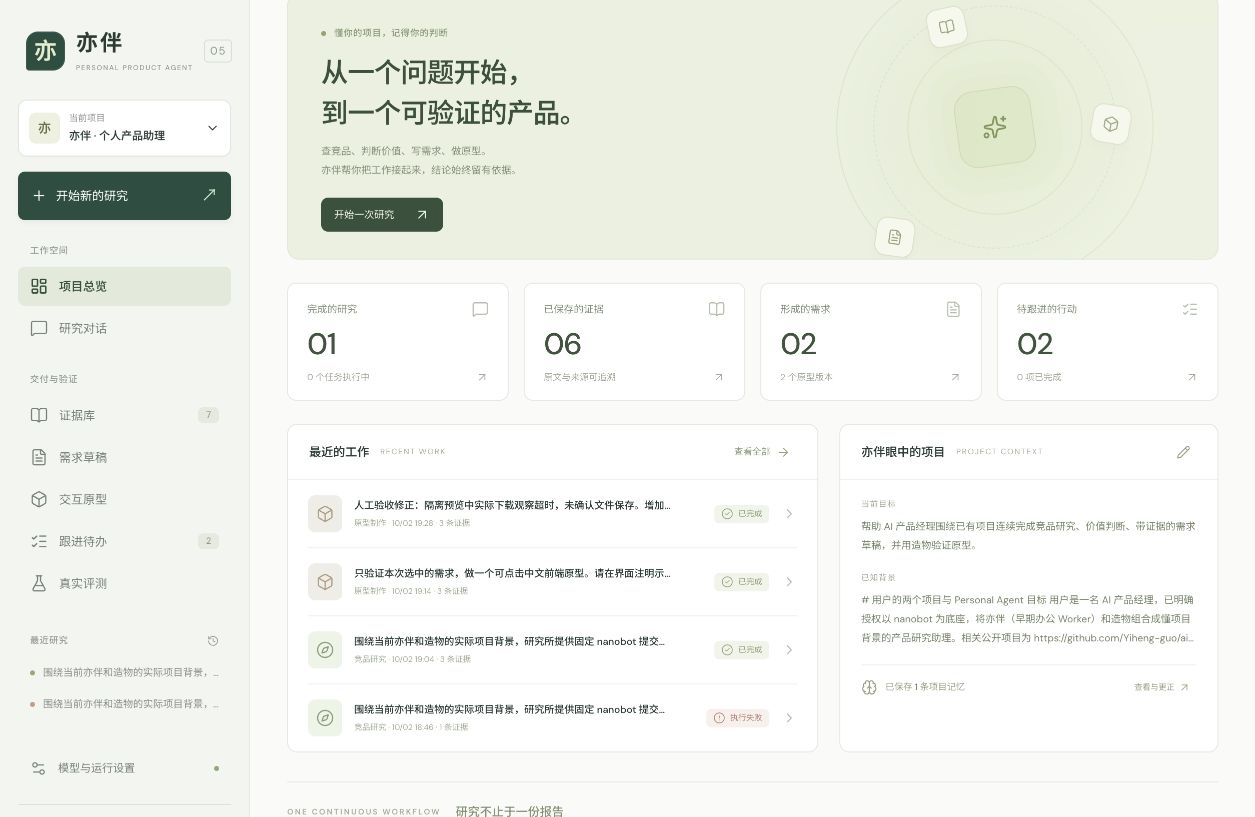The image size is (1255, 817).
Task: Open 研究对话 in sidebar
Action: coord(124,328)
